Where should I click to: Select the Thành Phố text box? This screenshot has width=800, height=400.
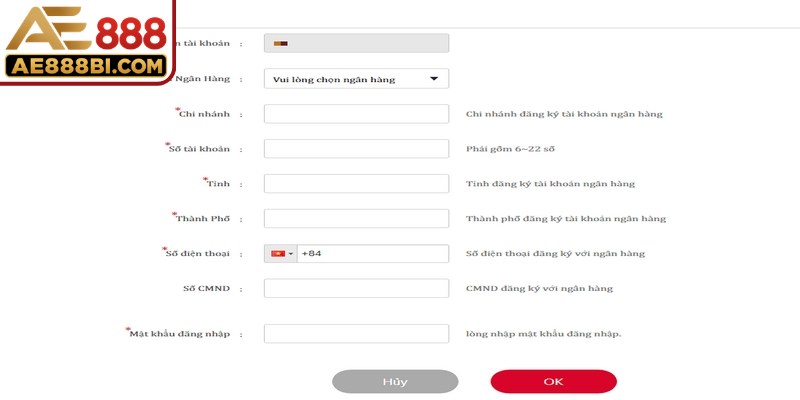click(x=356, y=218)
